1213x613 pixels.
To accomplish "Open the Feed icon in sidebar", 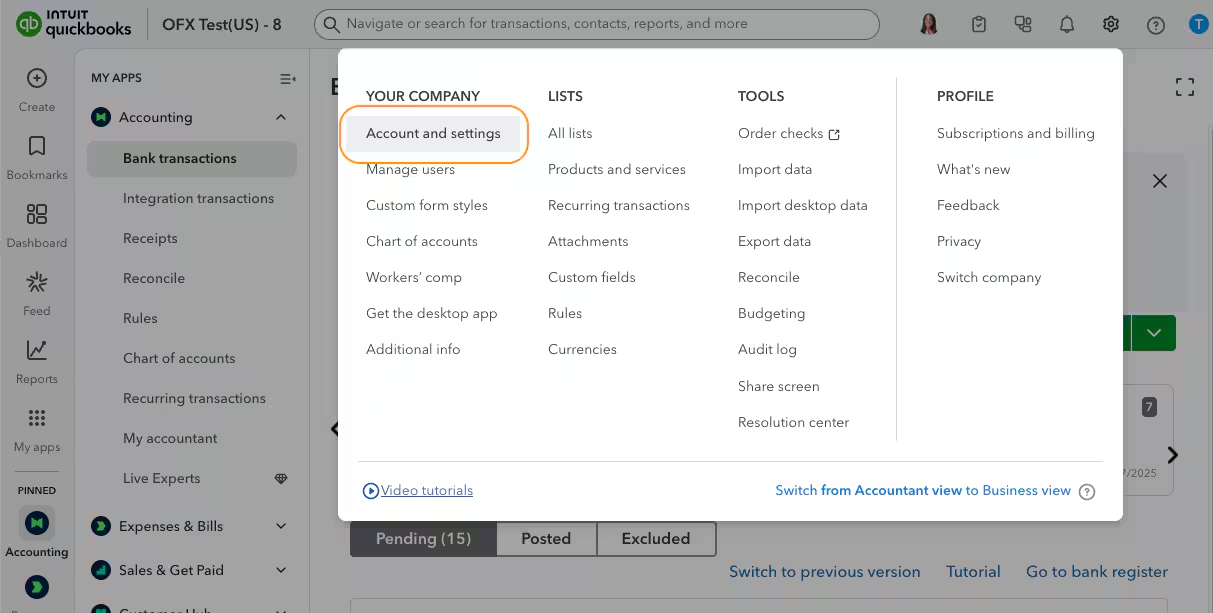I will 37,283.
